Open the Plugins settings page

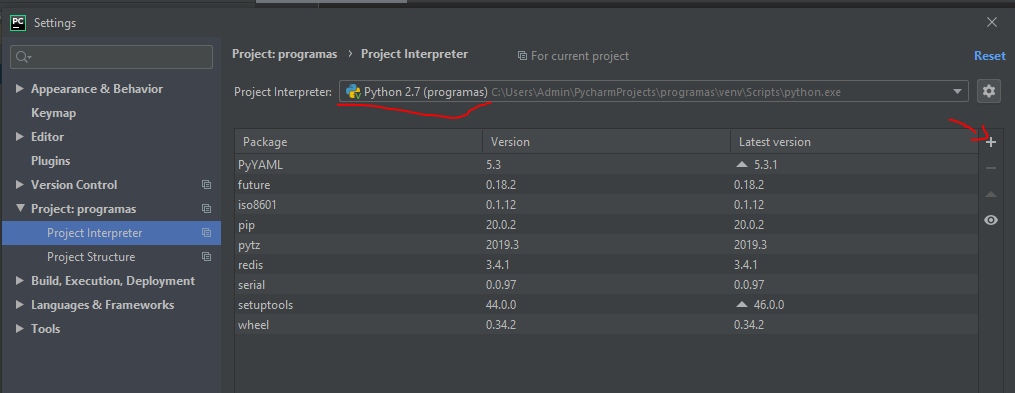(x=50, y=161)
